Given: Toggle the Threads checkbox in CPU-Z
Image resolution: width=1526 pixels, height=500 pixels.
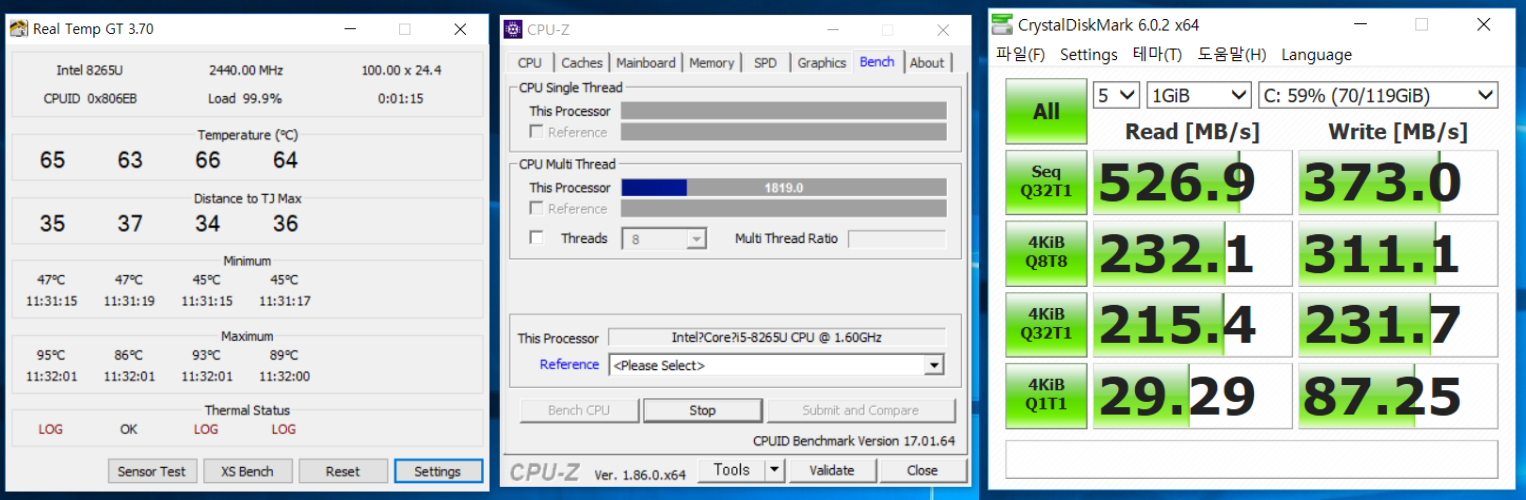Looking at the screenshot, I should (x=537, y=238).
